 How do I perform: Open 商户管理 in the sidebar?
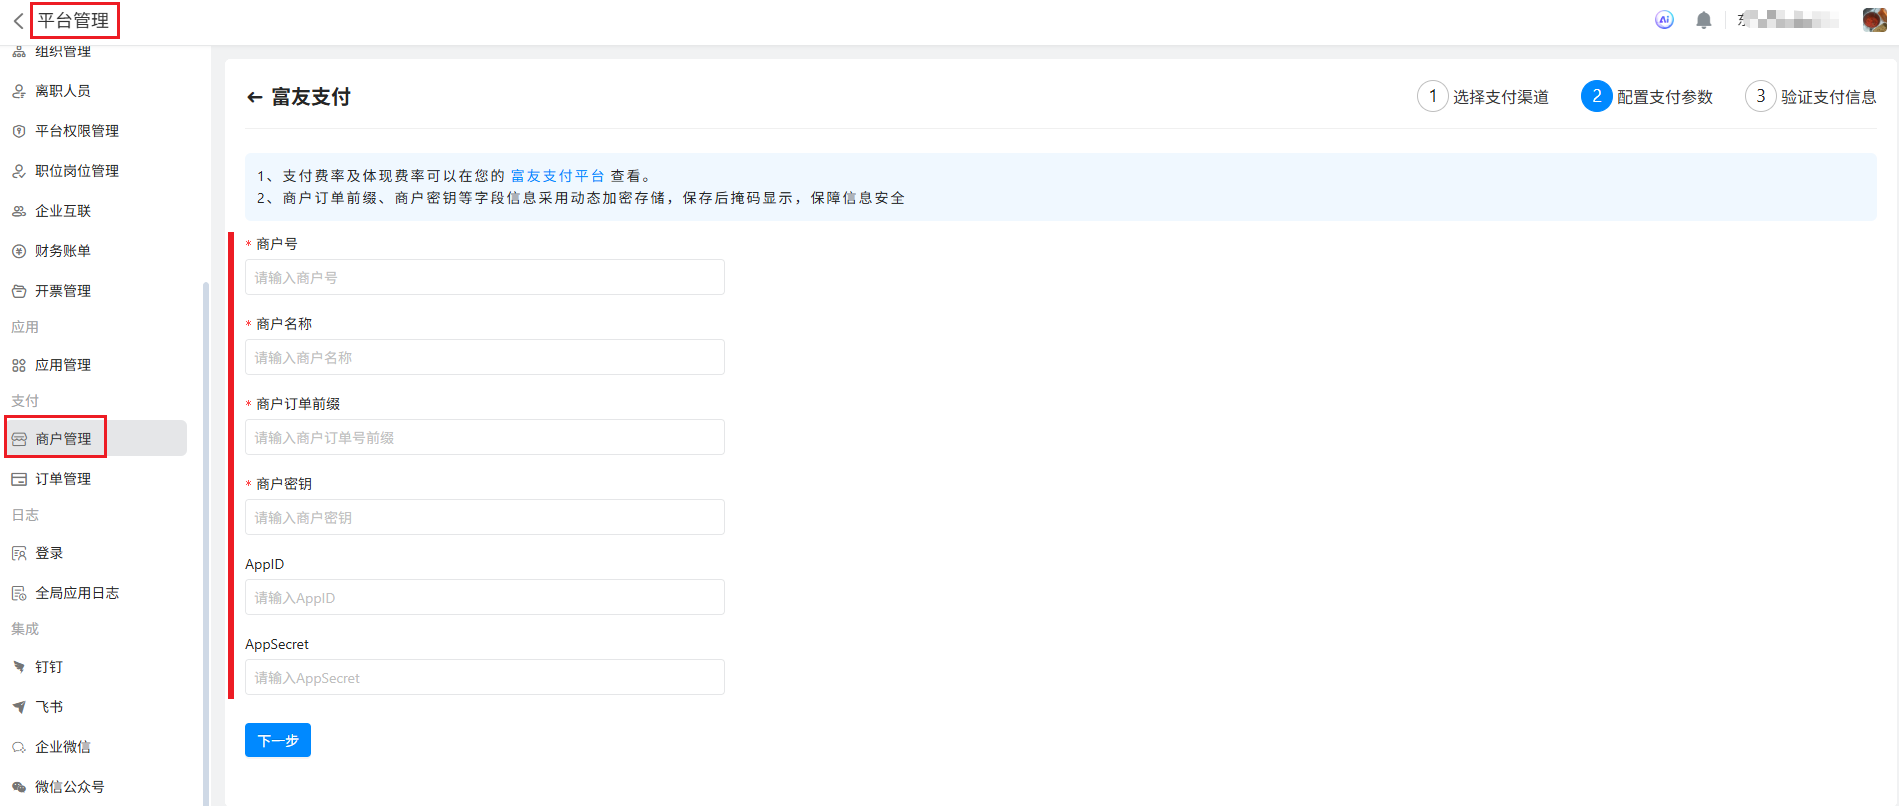pyautogui.click(x=63, y=439)
